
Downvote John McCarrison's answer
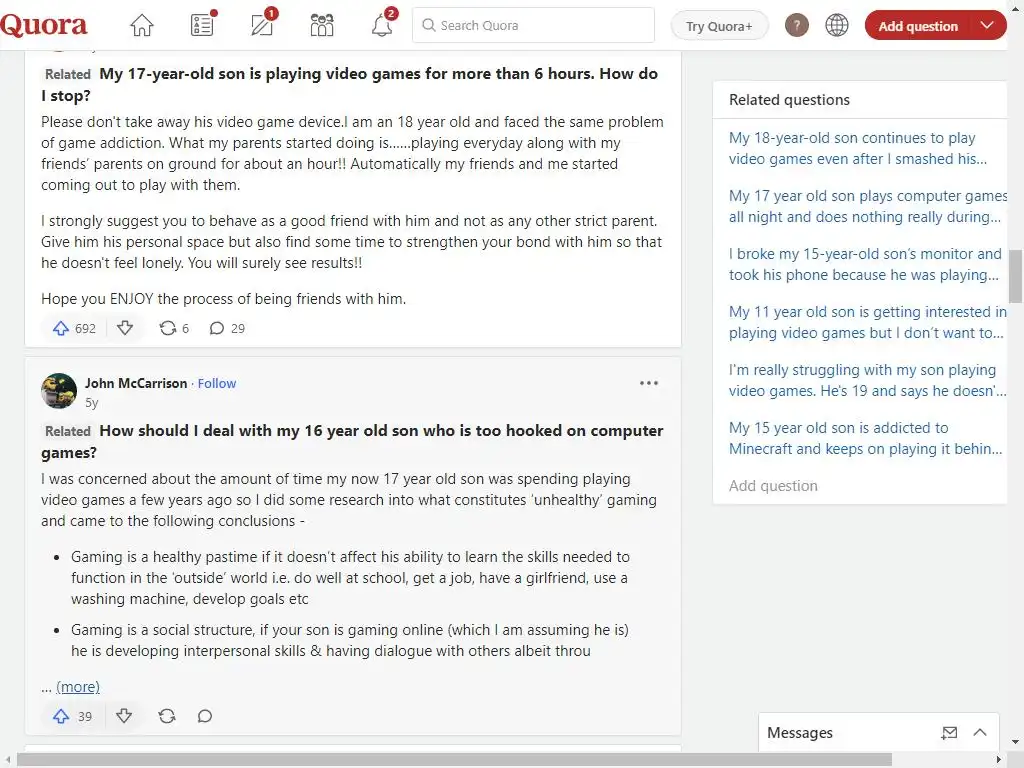pos(124,716)
